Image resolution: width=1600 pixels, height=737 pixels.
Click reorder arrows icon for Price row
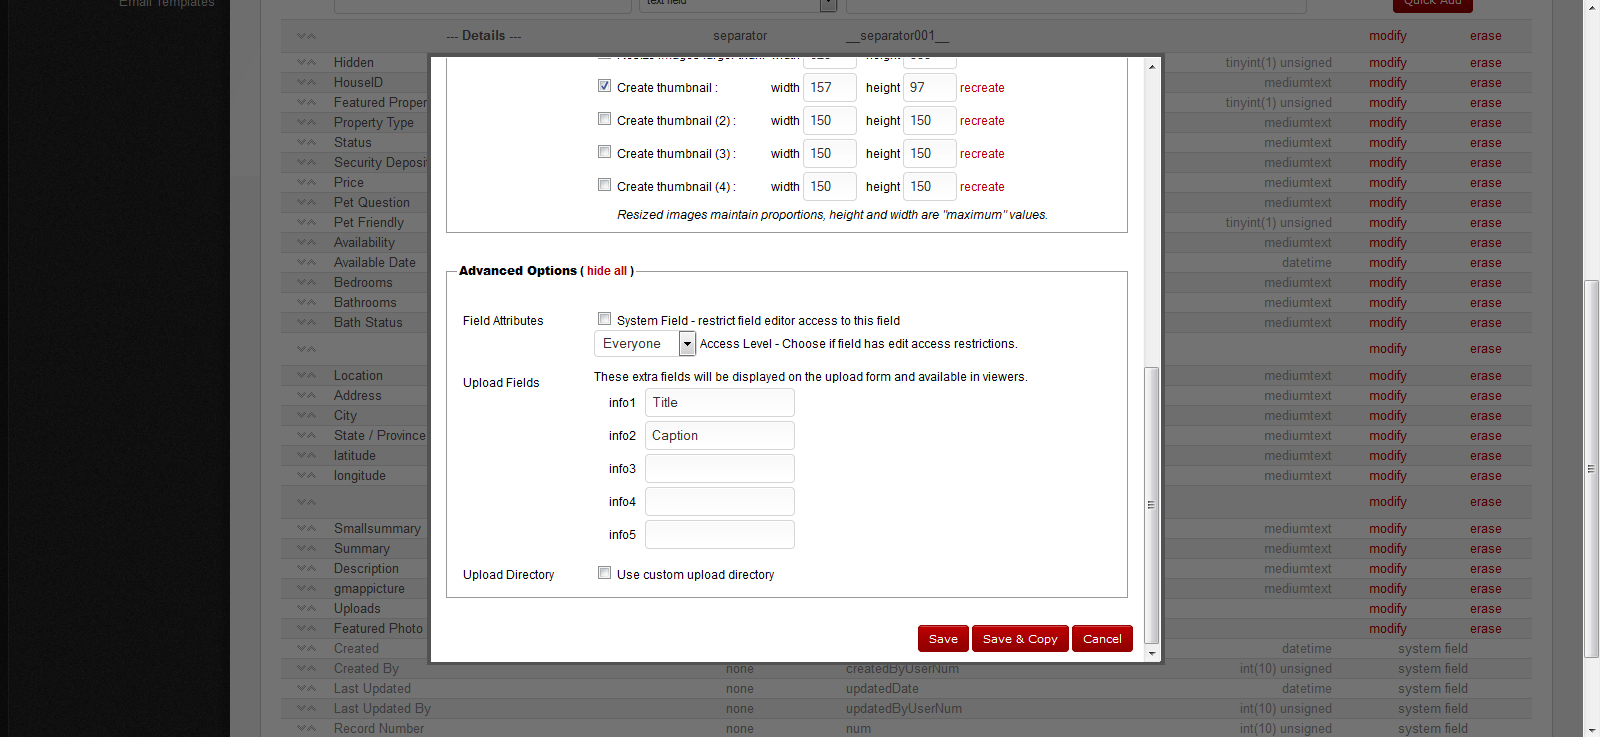pos(306,182)
